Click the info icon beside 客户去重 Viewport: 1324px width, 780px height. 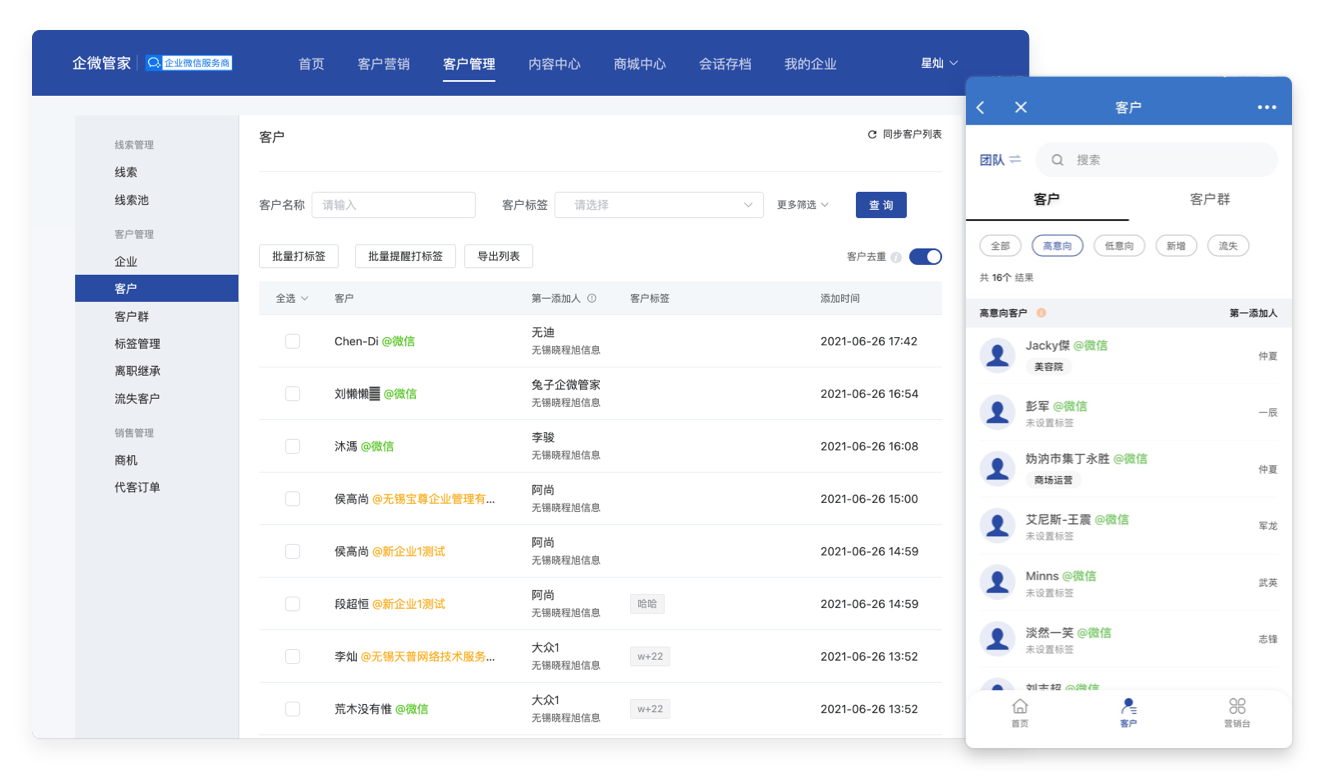click(x=896, y=257)
